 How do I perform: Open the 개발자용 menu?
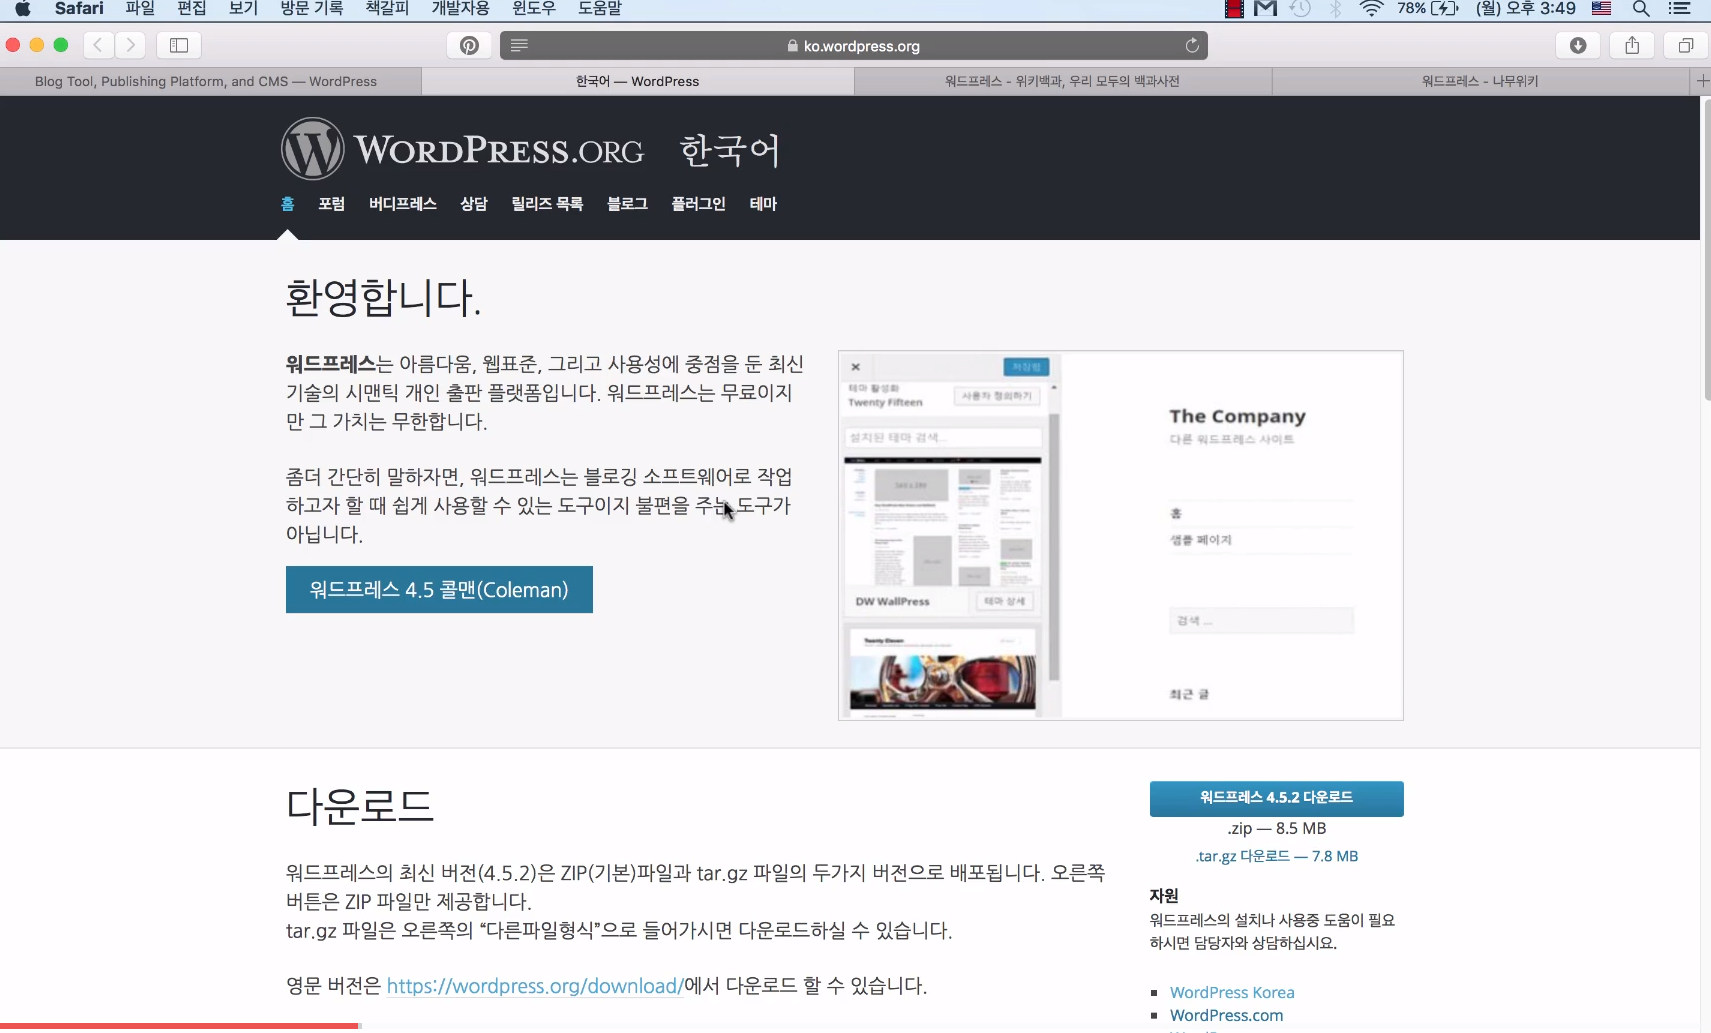point(460,9)
